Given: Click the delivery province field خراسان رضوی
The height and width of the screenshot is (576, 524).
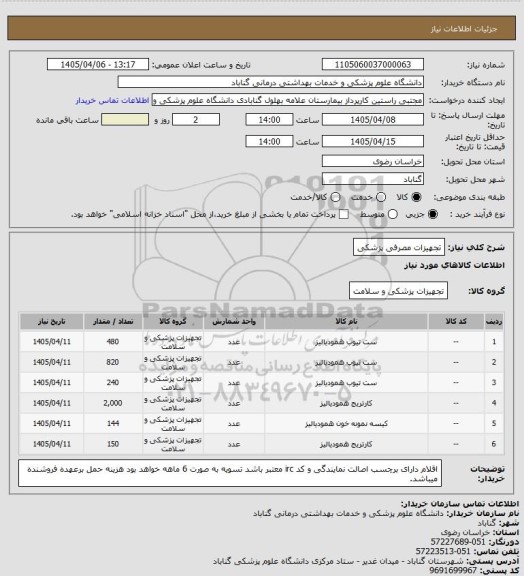Looking at the screenshot, I should pos(373,161).
